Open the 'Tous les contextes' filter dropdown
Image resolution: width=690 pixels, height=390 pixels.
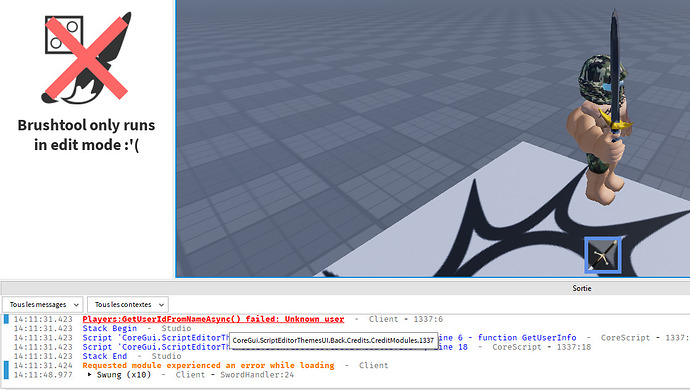(x=128, y=305)
